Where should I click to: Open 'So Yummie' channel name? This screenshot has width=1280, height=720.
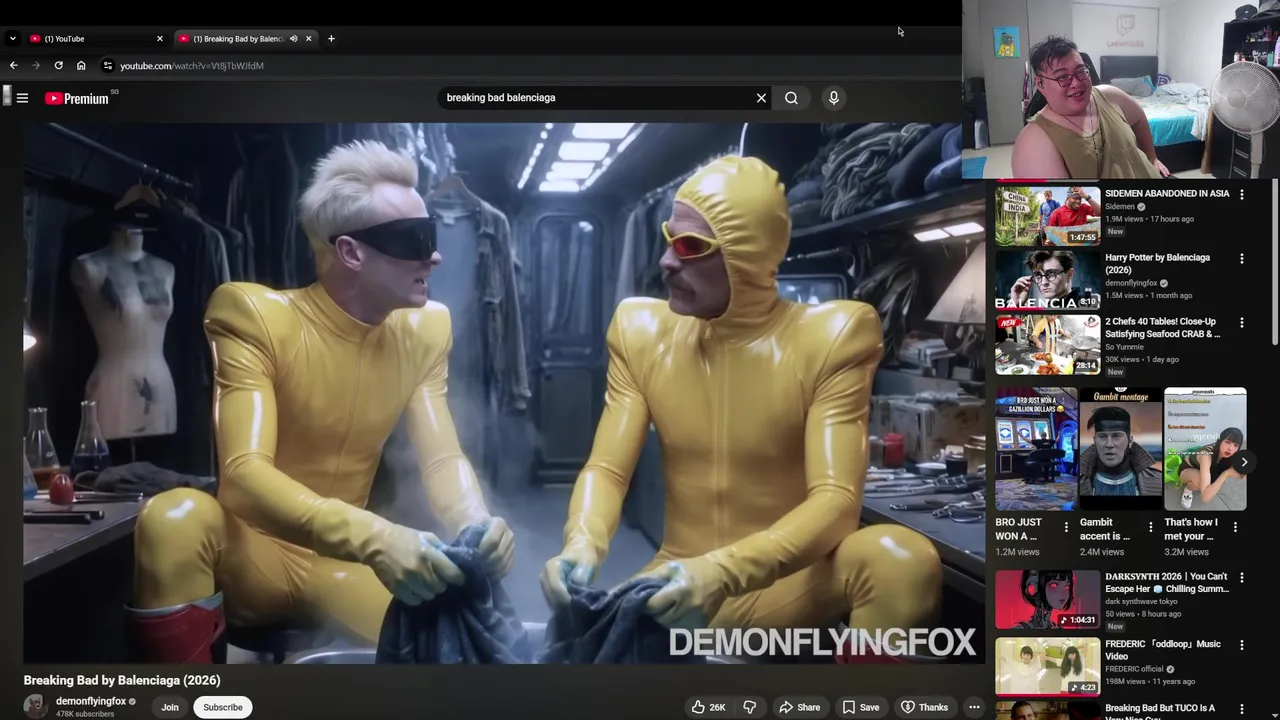[1123, 347]
